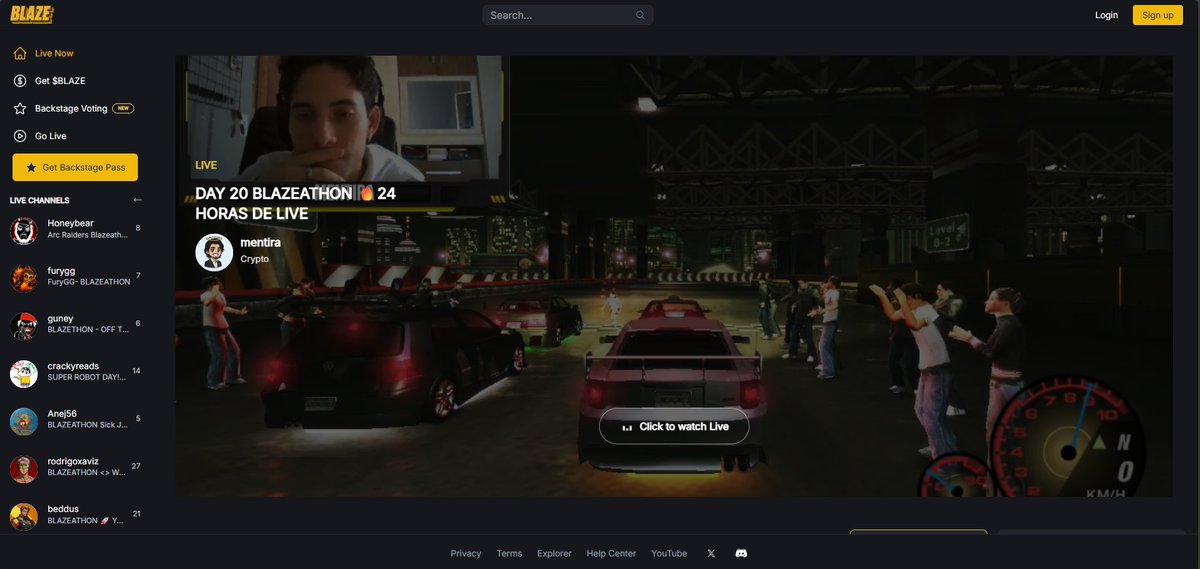Click the Sign up button
1200x569 pixels.
[x=1158, y=15]
